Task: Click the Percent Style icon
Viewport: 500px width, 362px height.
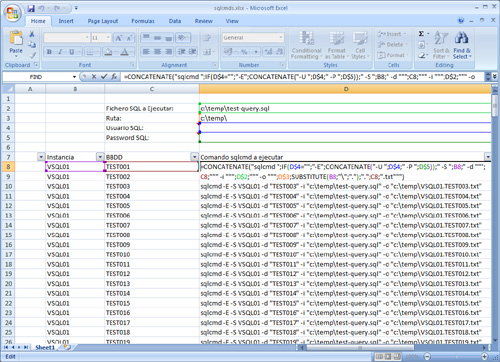Action: point(244,52)
